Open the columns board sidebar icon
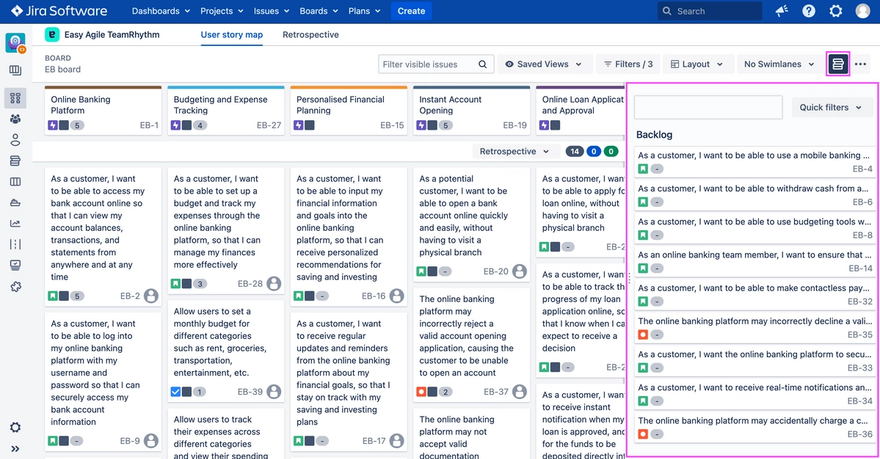The height and width of the screenshot is (459, 880). [x=15, y=182]
